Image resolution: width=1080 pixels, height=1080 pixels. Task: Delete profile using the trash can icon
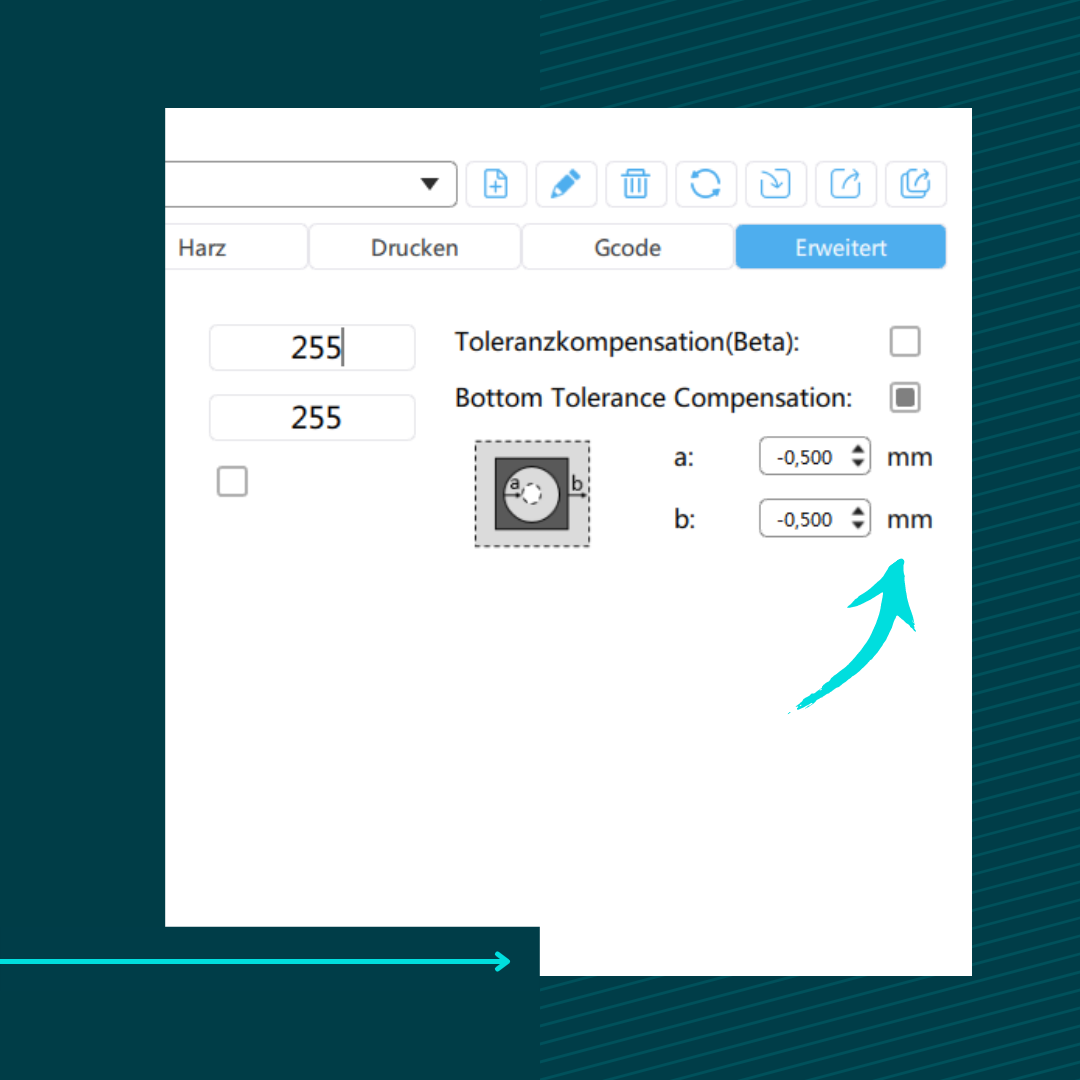coord(636,184)
